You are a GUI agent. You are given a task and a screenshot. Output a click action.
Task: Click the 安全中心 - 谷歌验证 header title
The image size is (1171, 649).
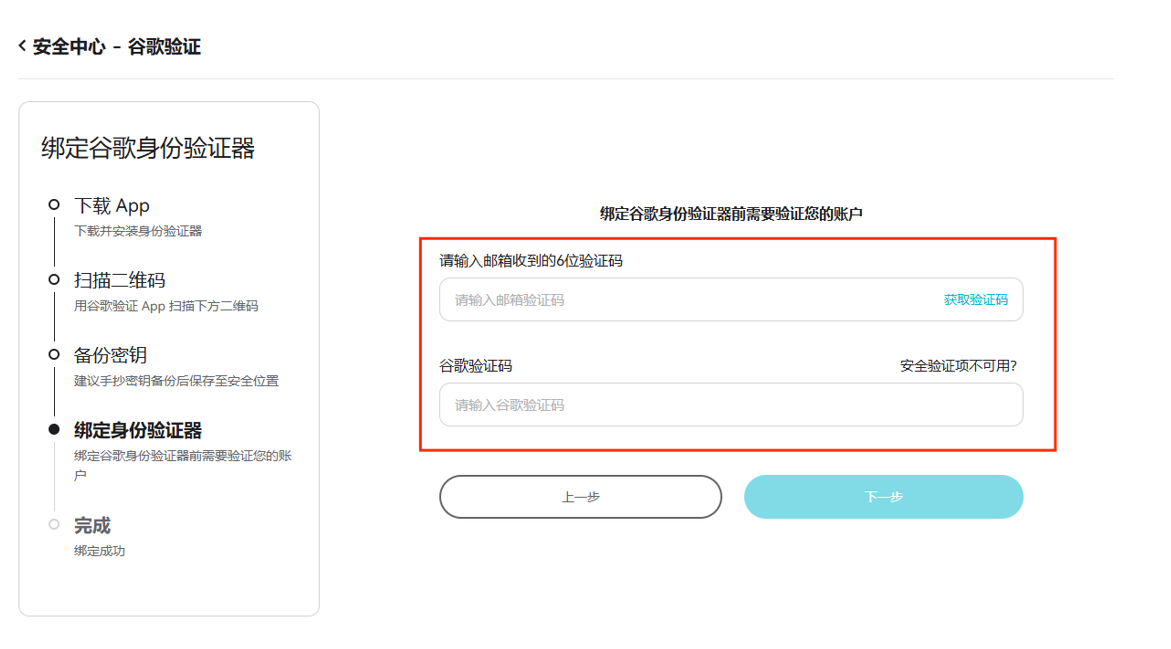[117, 47]
